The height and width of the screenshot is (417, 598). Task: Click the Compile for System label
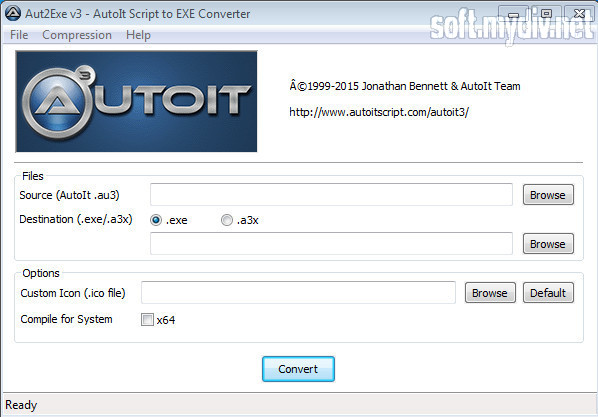pyautogui.click(x=66, y=319)
